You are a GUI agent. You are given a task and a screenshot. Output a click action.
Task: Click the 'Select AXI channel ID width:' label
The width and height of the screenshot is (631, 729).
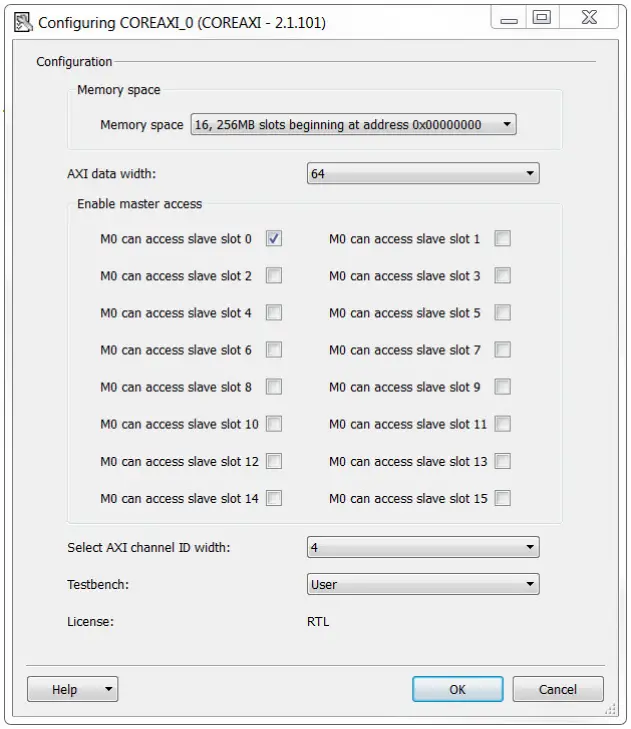149,548
